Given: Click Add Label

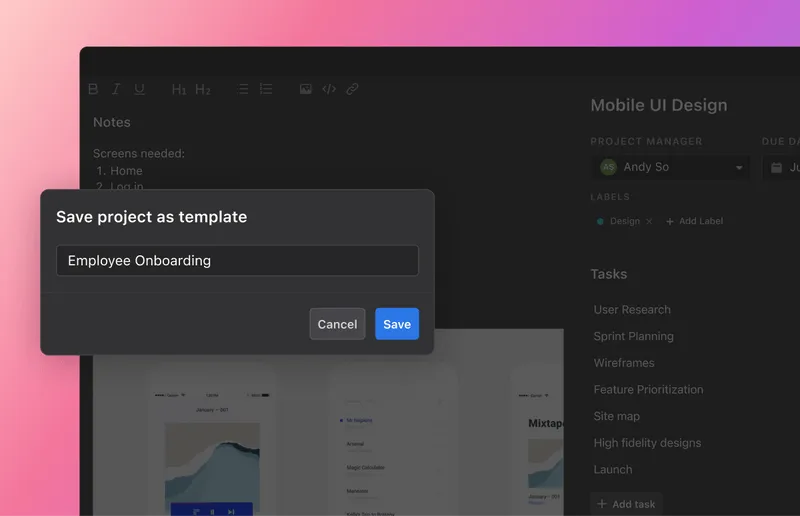Looking at the screenshot, I should point(694,221).
